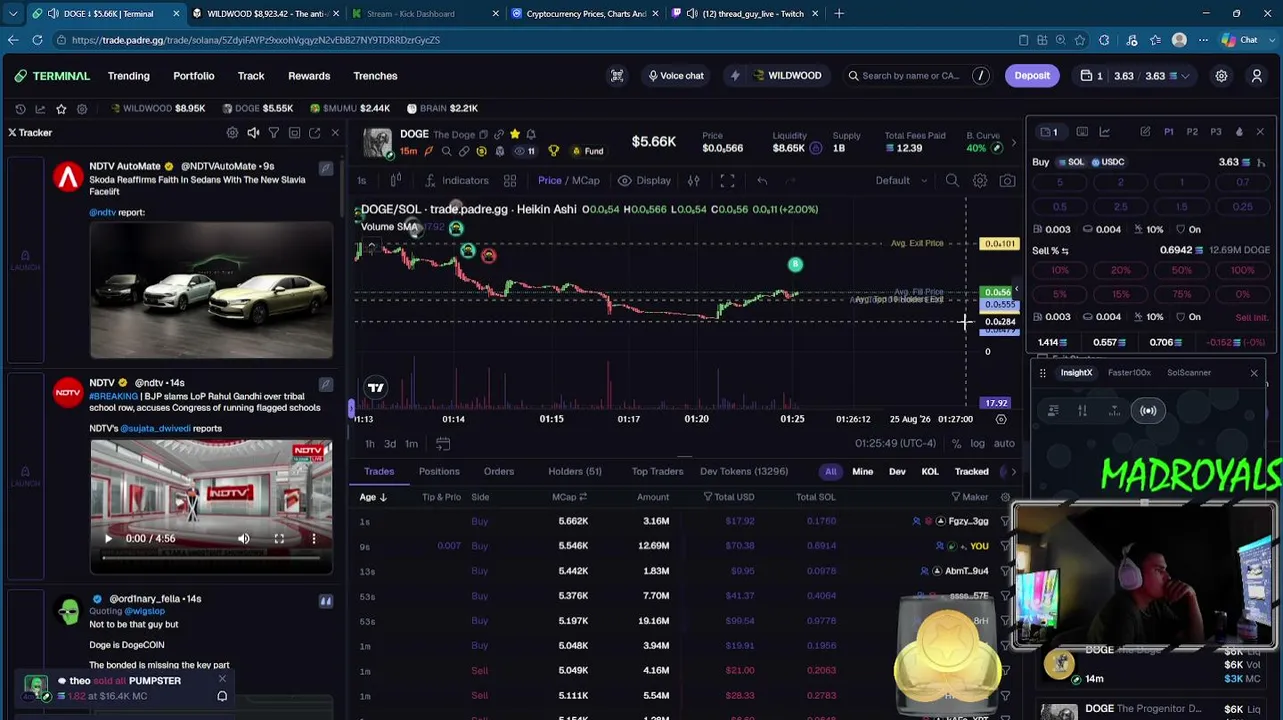
Task: Toggle chart fullscreen mode
Action: pyautogui.click(x=727, y=181)
